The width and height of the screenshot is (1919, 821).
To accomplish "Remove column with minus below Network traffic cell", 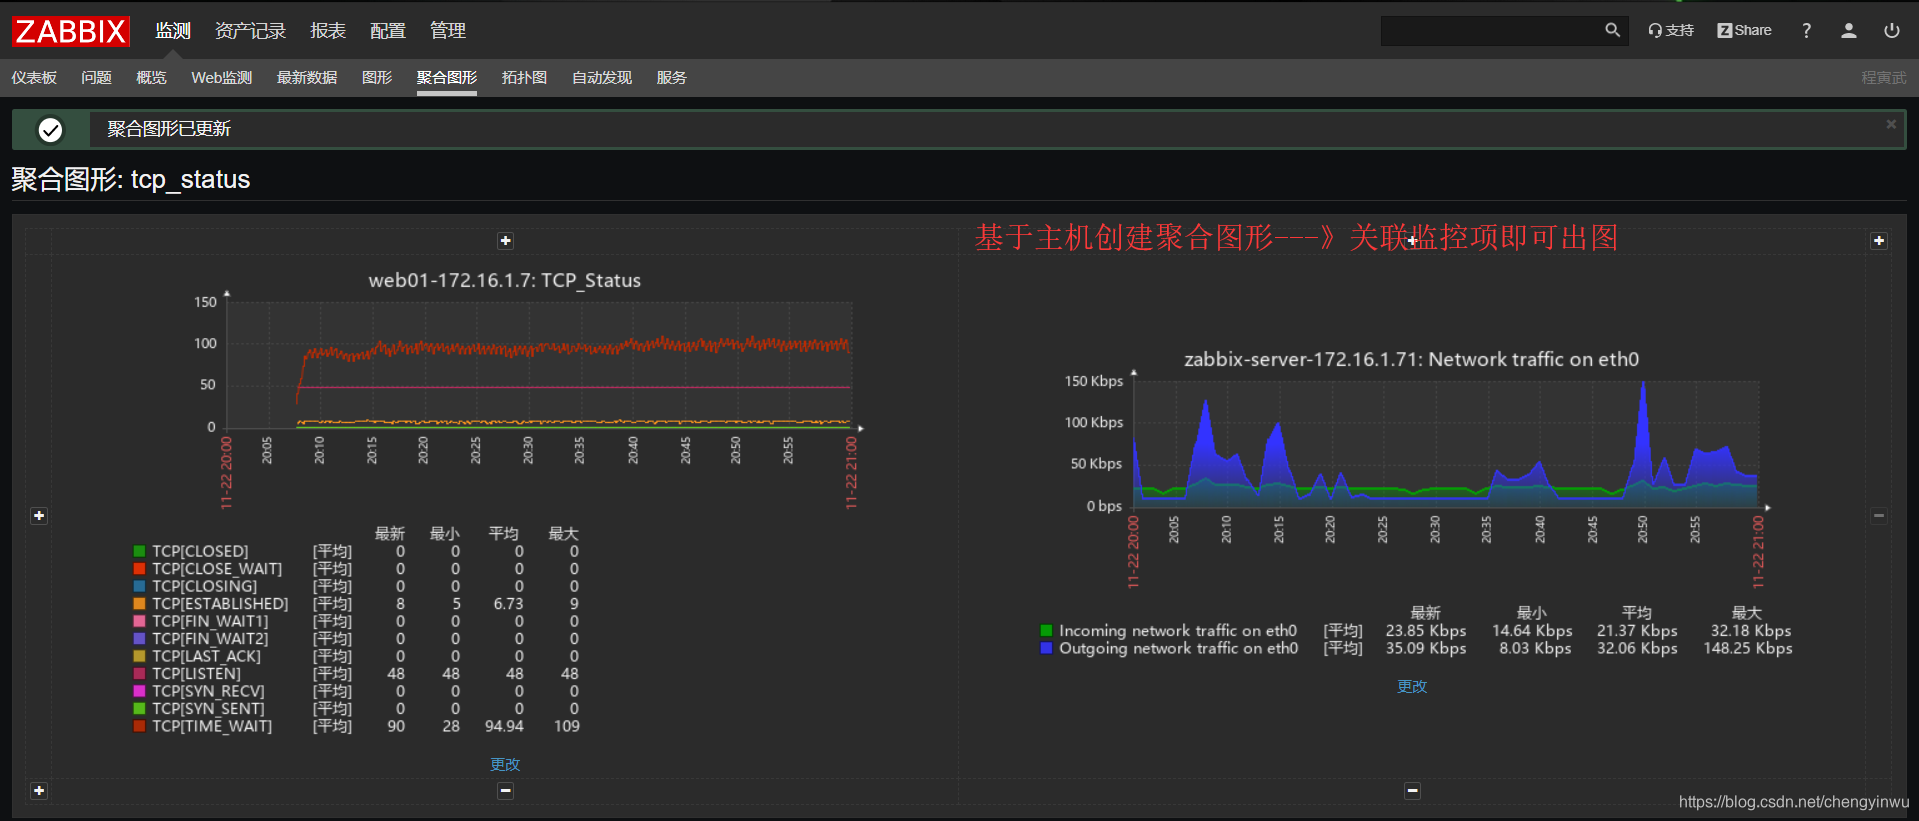I will pos(1413,791).
